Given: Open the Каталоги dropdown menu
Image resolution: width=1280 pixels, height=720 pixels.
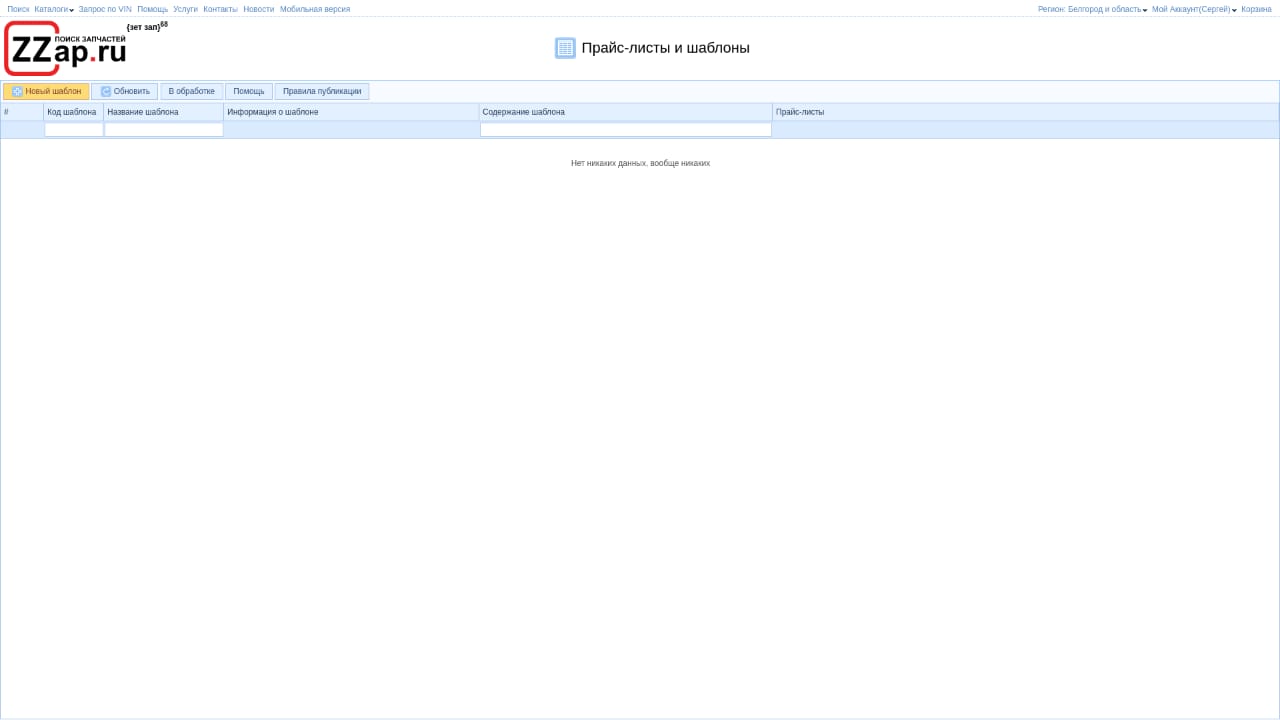Looking at the screenshot, I should 54,9.
